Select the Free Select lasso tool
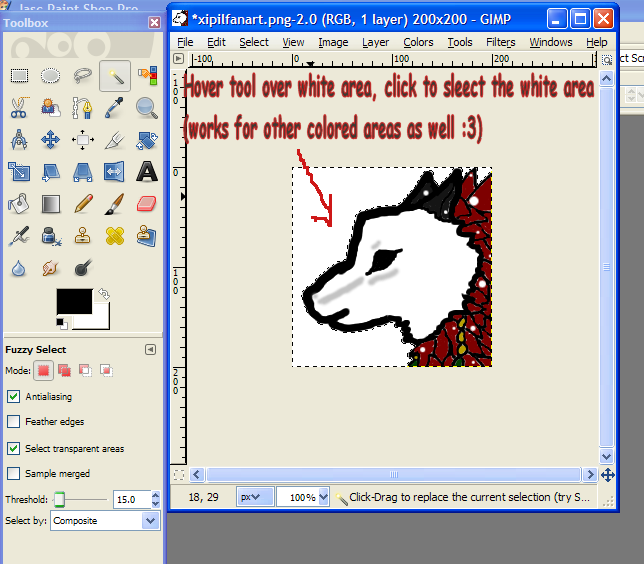 [x=83, y=76]
